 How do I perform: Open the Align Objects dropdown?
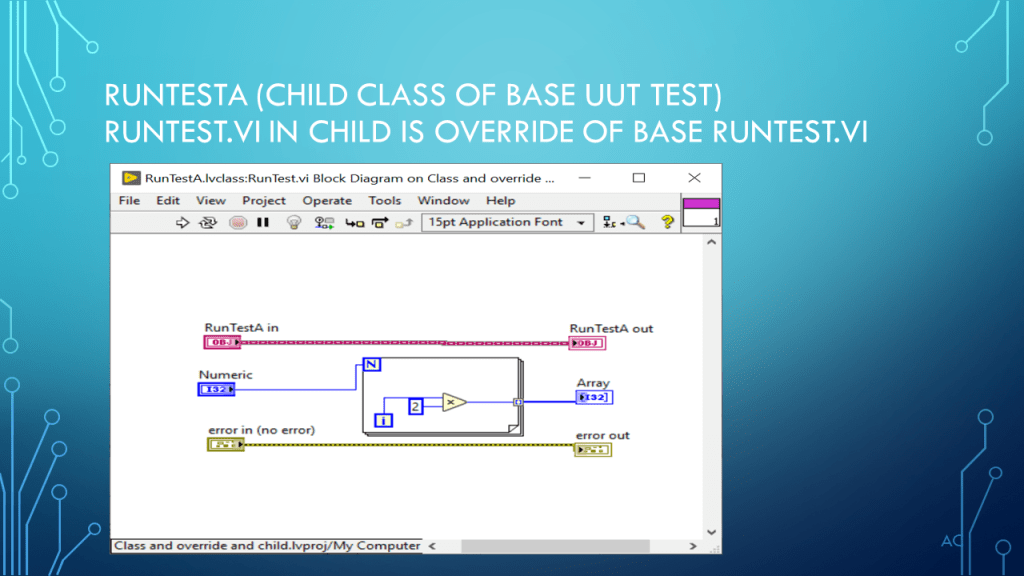click(x=610, y=223)
